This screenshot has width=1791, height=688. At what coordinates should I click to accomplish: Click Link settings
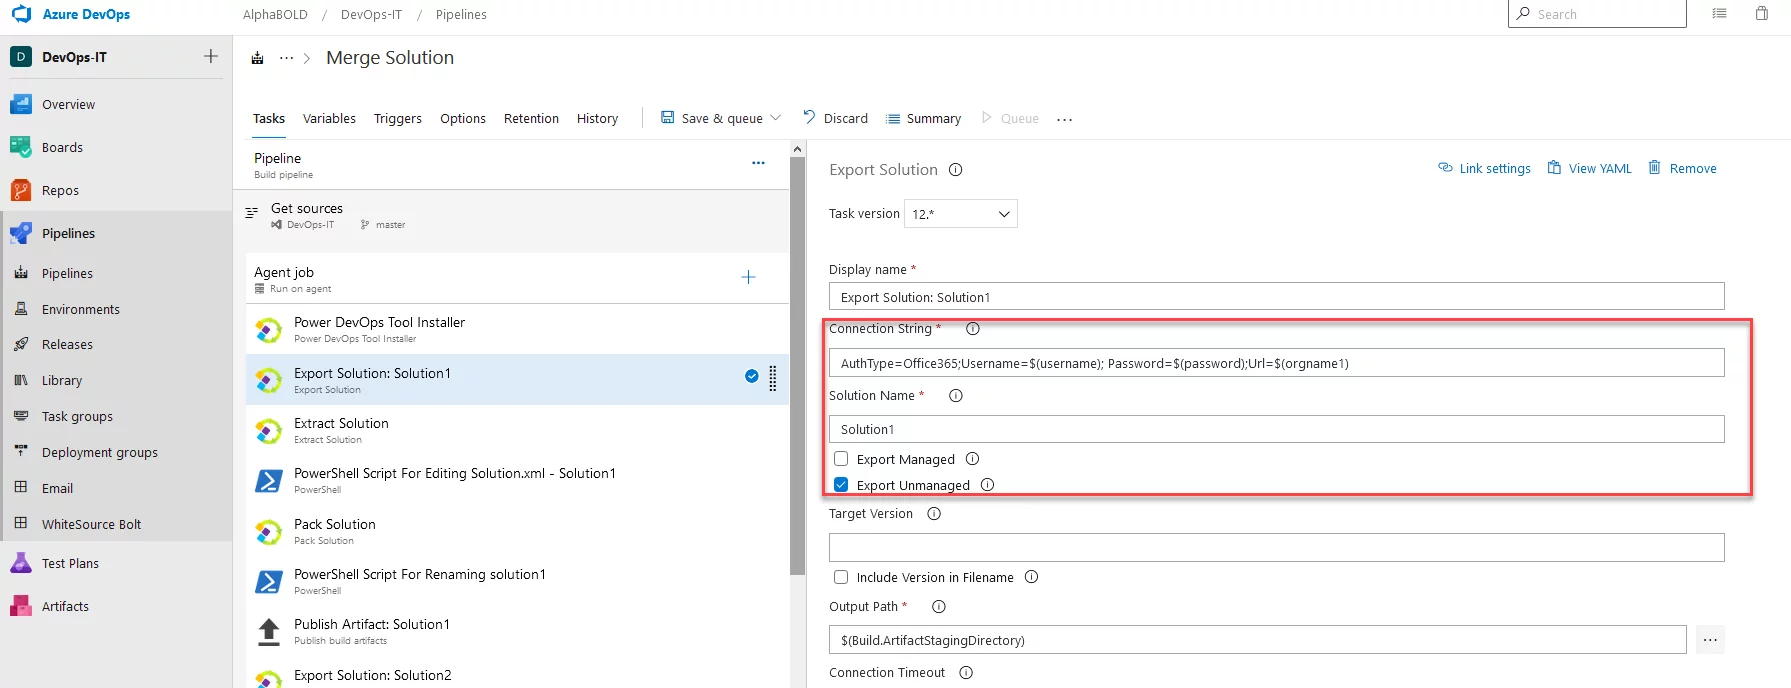click(x=1484, y=168)
